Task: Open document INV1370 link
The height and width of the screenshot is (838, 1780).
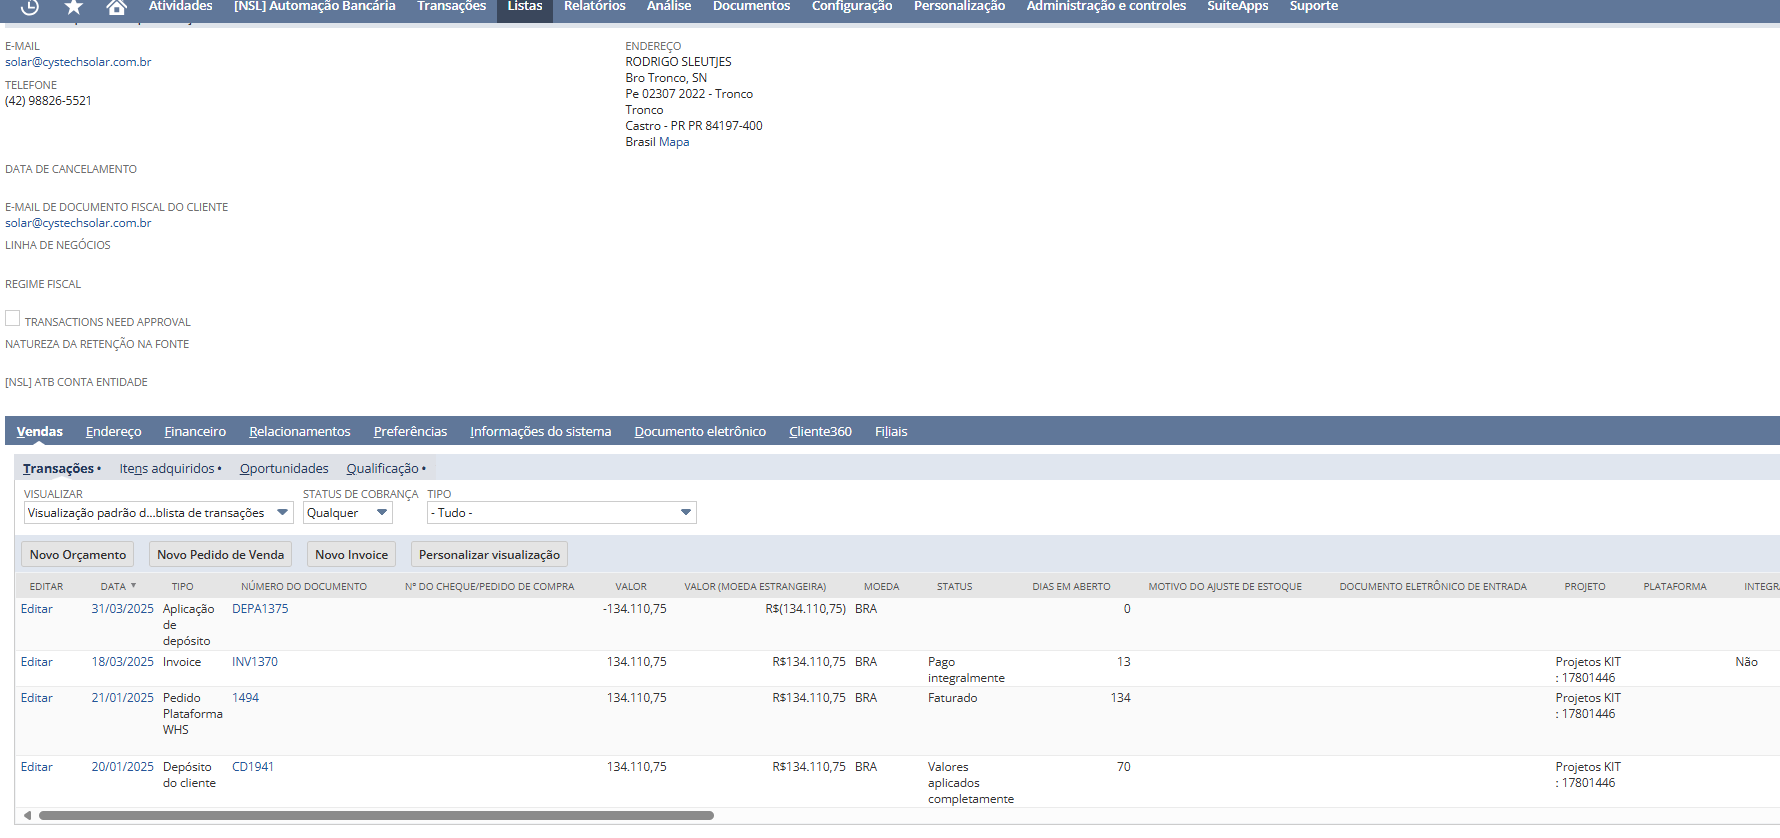Action: [x=255, y=662]
